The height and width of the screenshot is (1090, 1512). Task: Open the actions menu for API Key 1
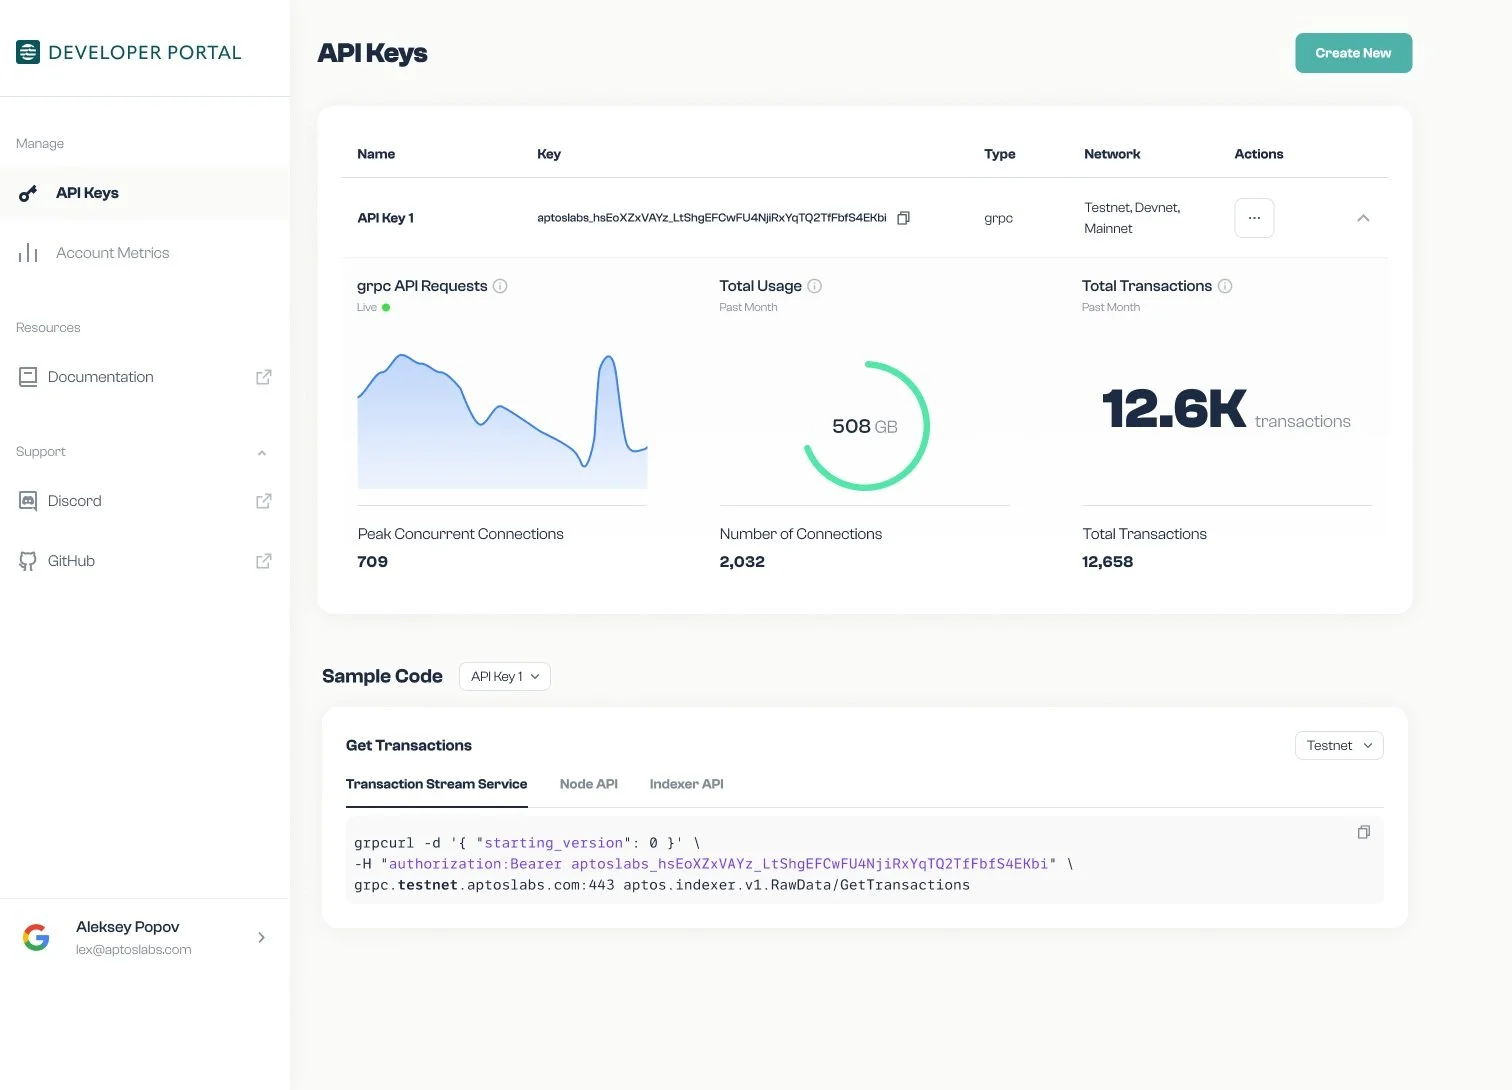1254,218
